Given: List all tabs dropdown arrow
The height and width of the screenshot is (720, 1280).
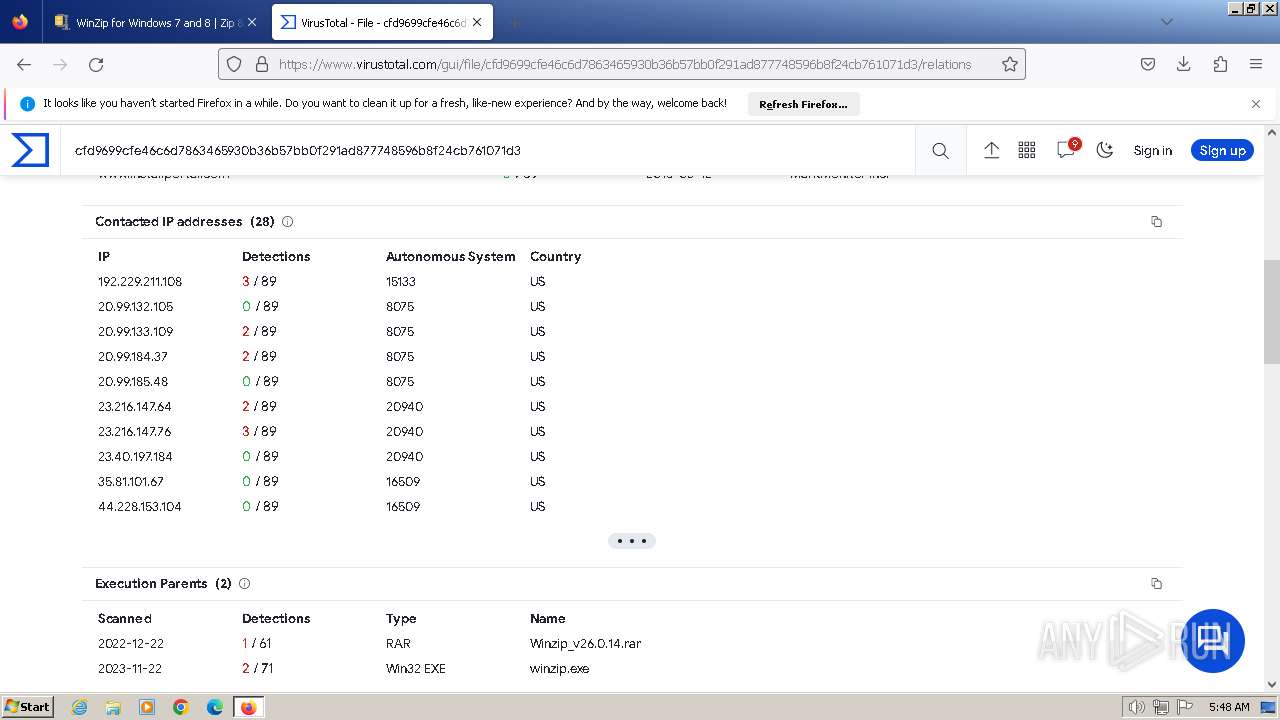Looking at the screenshot, I should click(1166, 22).
